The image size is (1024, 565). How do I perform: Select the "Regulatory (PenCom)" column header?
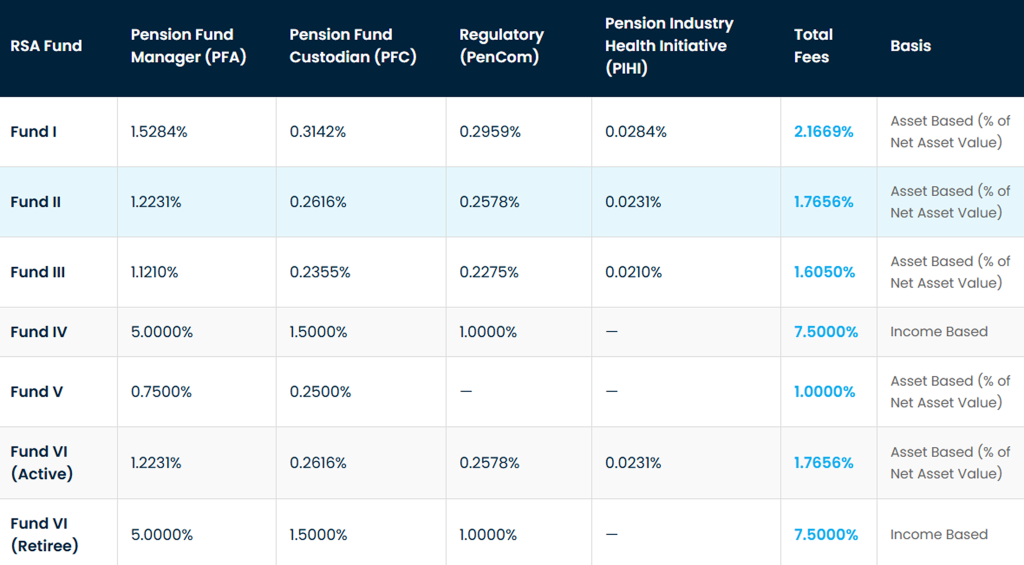pyautogui.click(x=501, y=46)
